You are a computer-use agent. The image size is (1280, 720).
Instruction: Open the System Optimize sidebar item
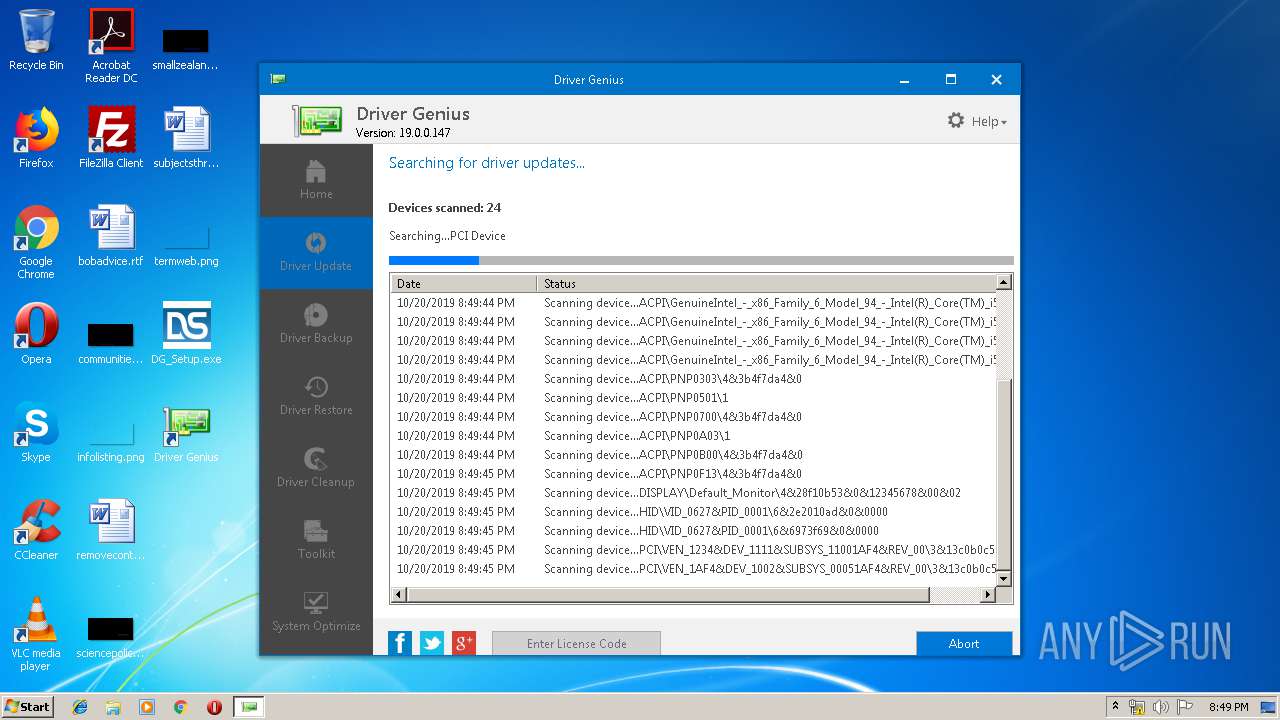tap(316, 612)
